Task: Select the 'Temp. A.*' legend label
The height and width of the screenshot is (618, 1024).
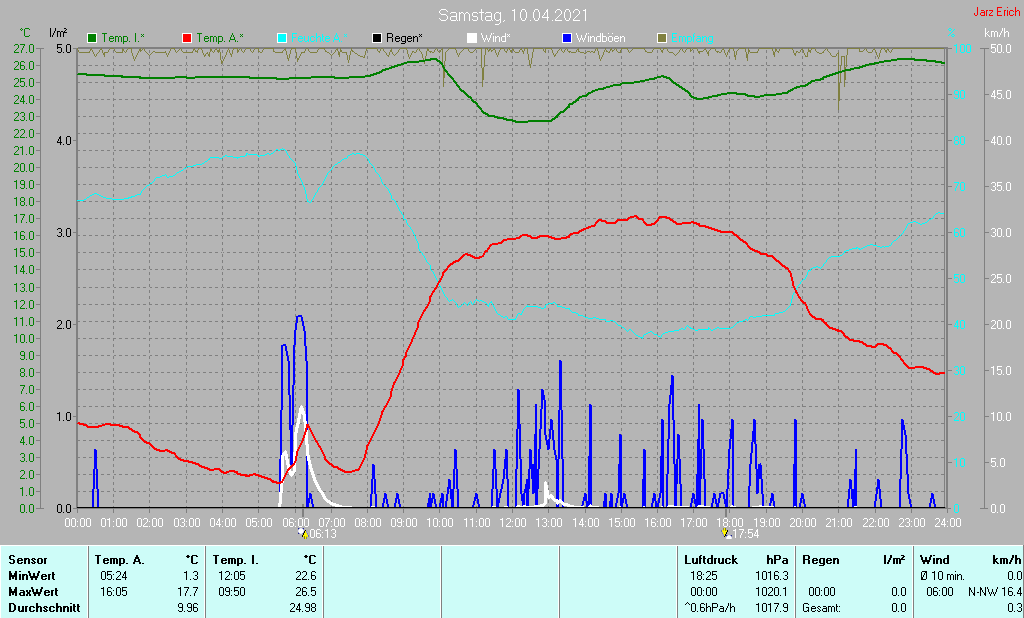Action: [220, 38]
